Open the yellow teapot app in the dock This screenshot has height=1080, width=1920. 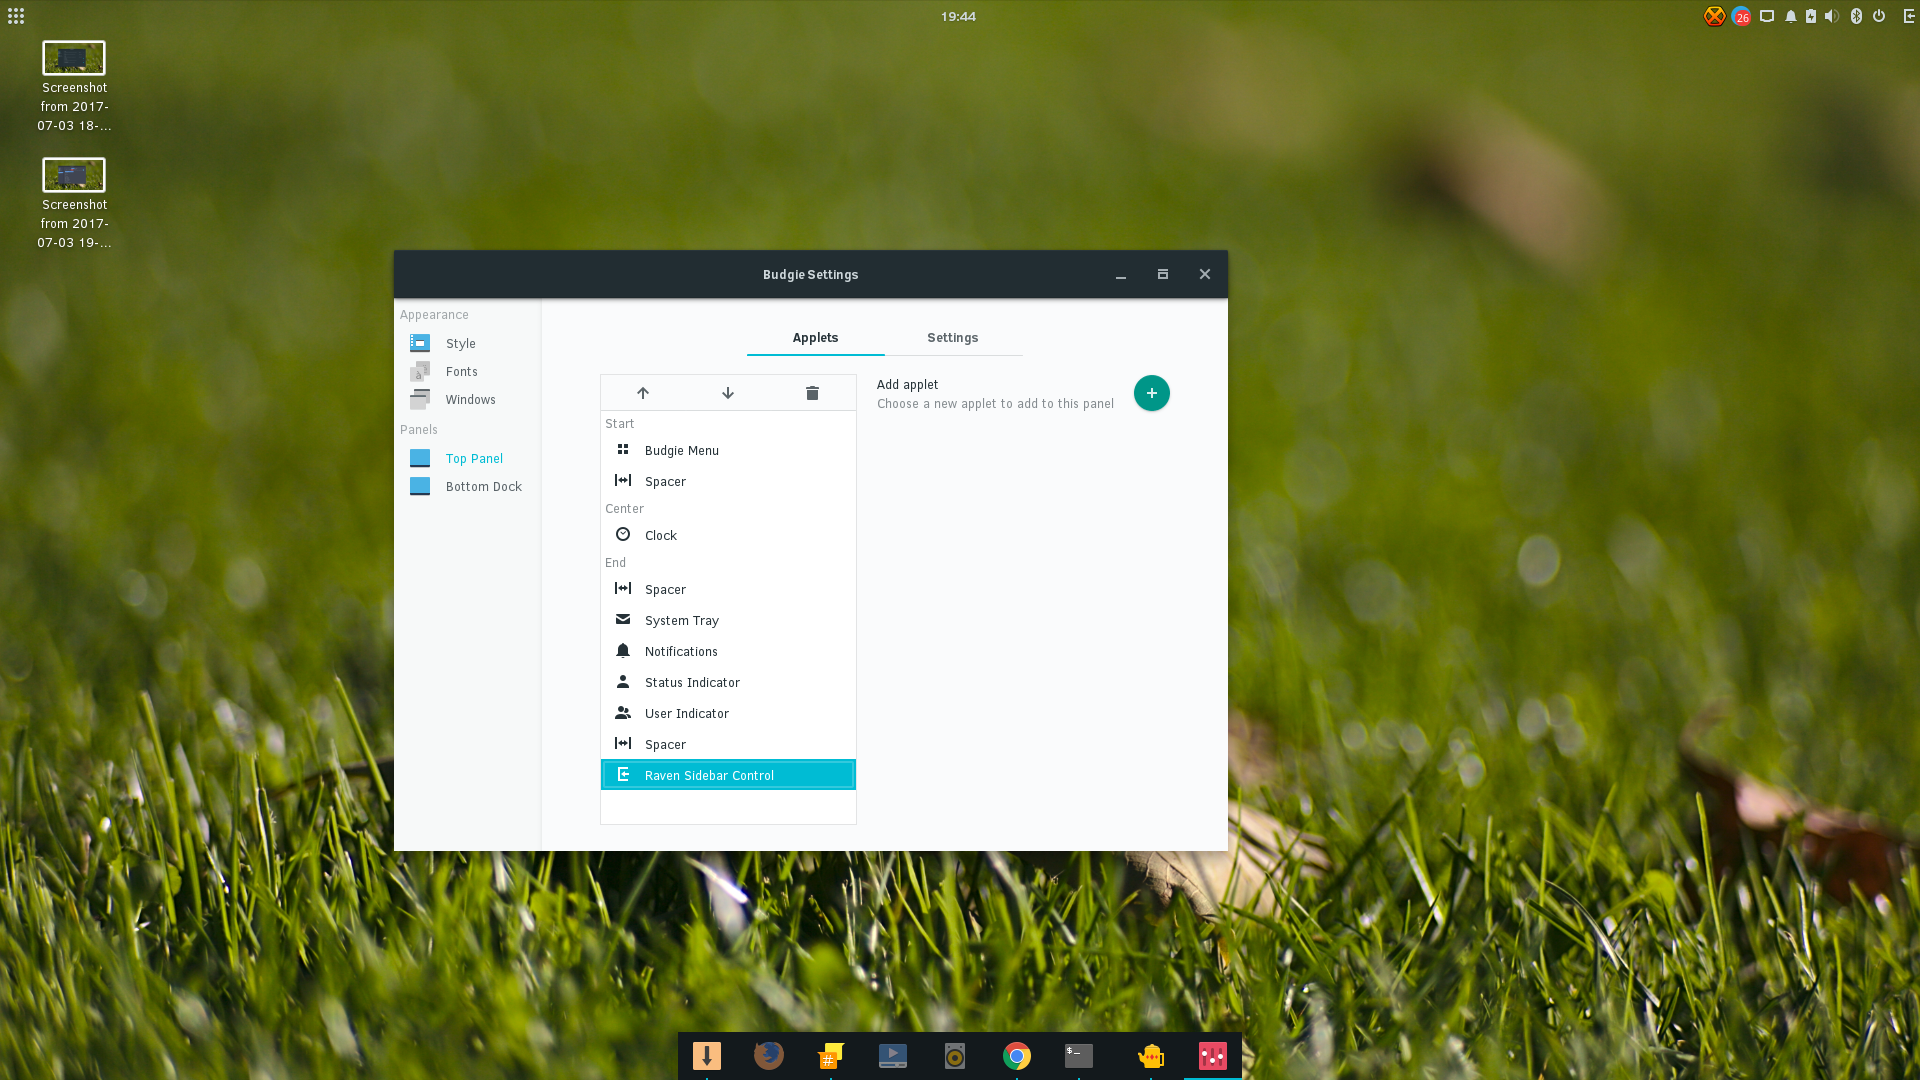tap(1151, 1056)
